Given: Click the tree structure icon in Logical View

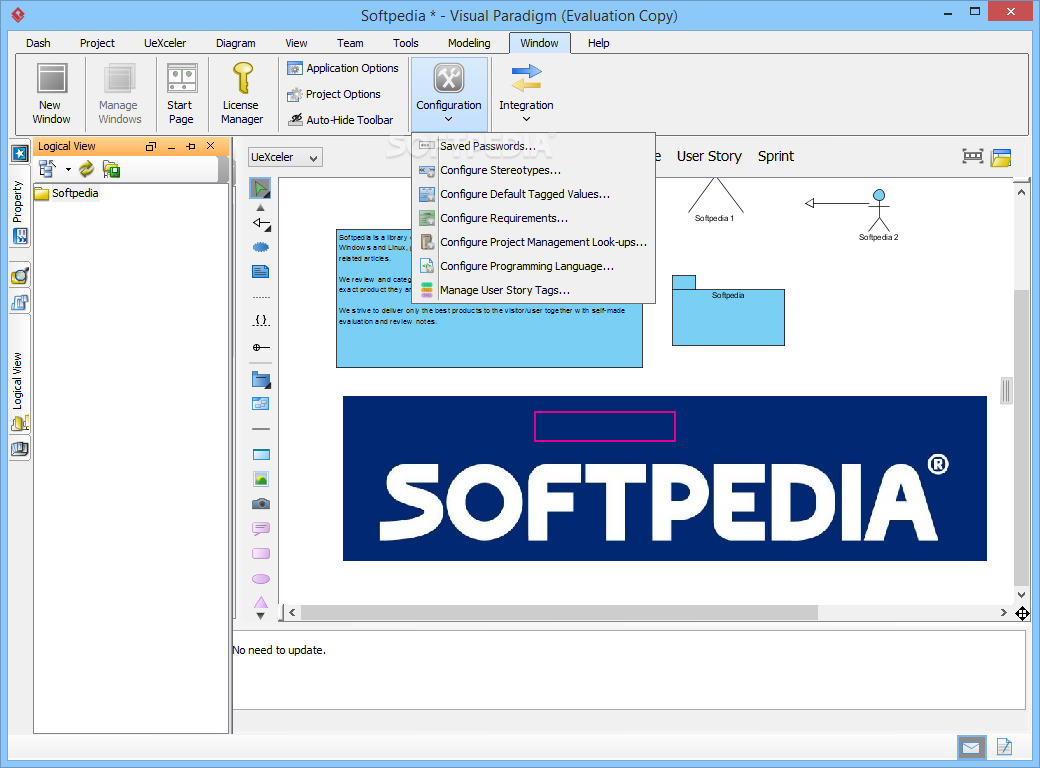Looking at the screenshot, I should [x=48, y=169].
